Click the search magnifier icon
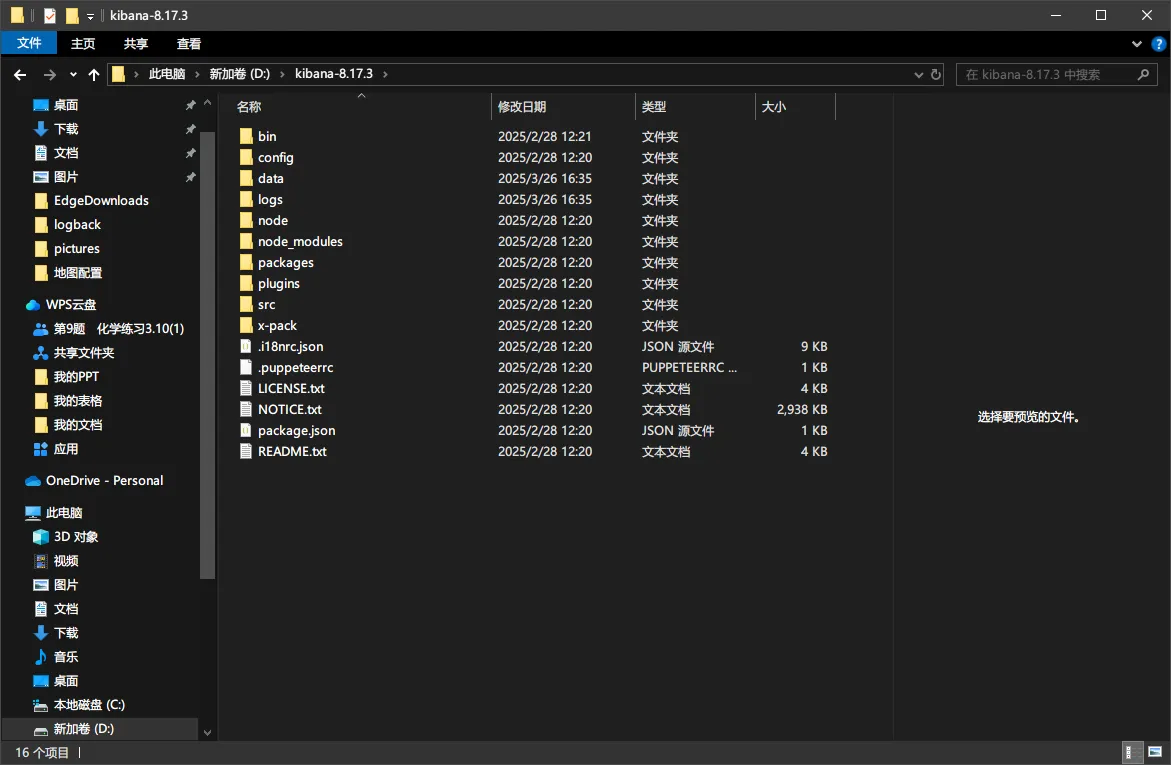The height and width of the screenshot is (765, 1171). (x=1143, y=75)
